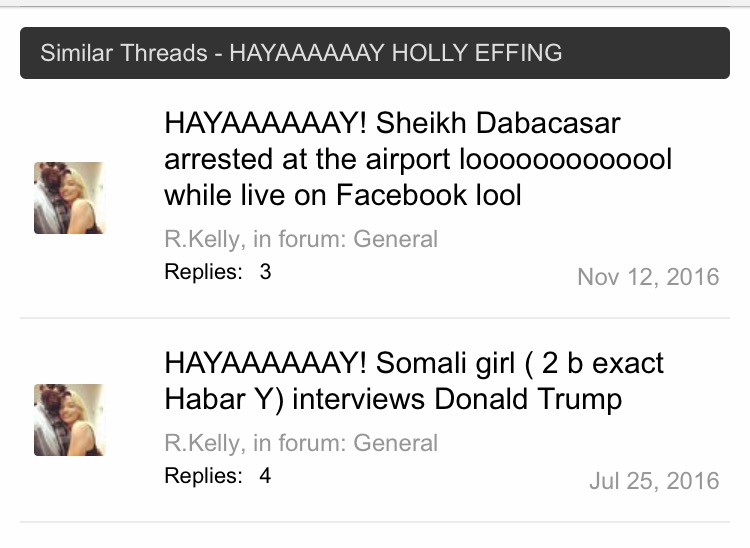Click the 'Replies:' label with 3 replies
This screenshot has width=750, height=548.
[204, 272]
